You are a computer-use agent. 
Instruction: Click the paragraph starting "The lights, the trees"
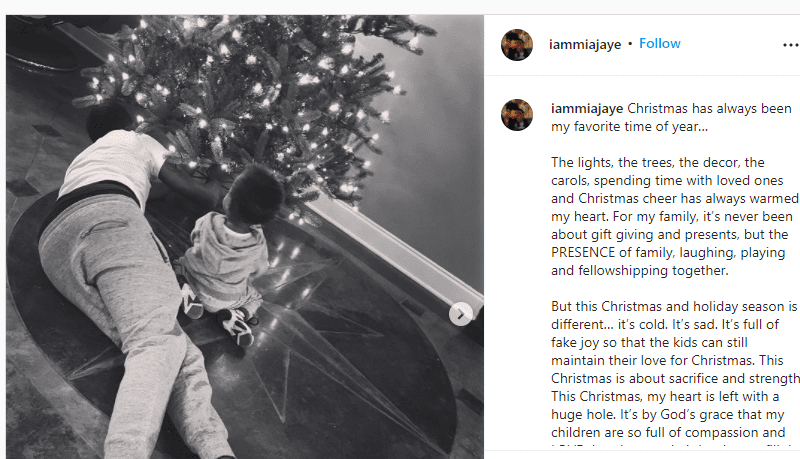point(674,216)
